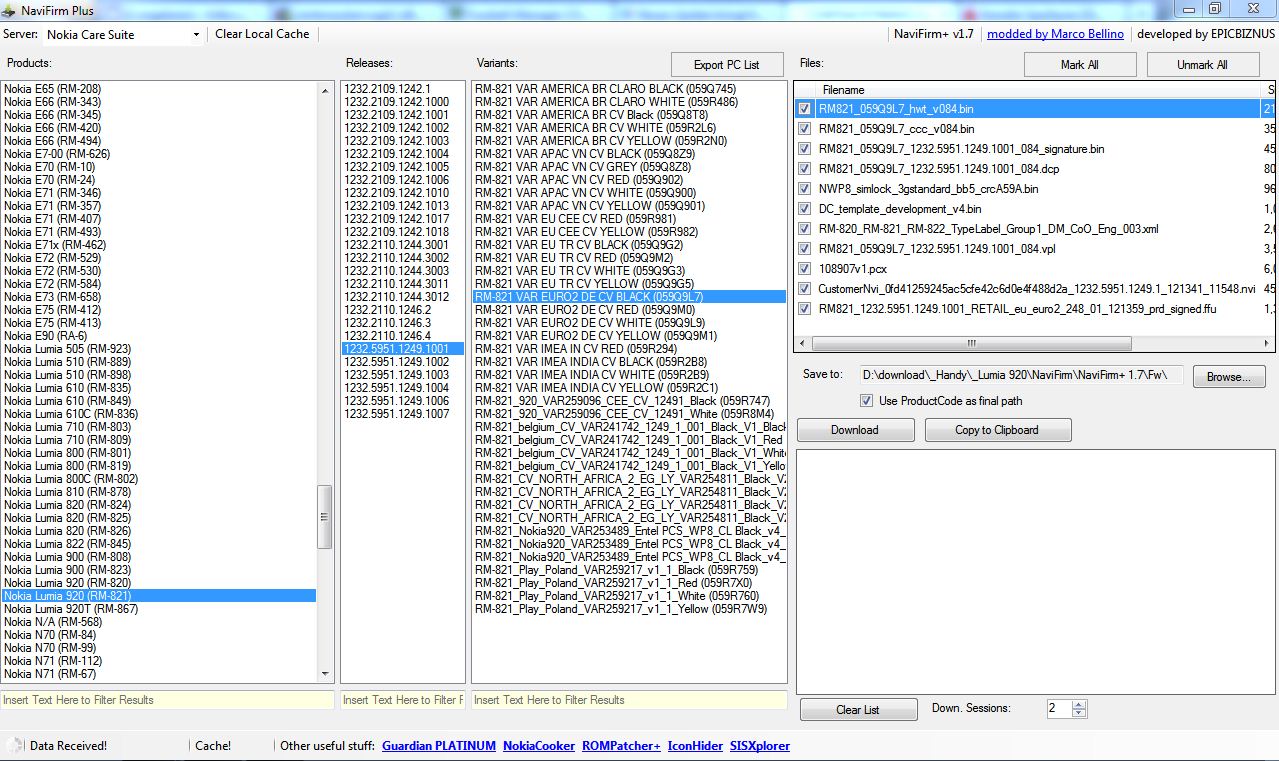The width and height of the screenshot is (1279, 761).
Task: Disable Use ProductCode as final path
Action: tap(866, 401)
